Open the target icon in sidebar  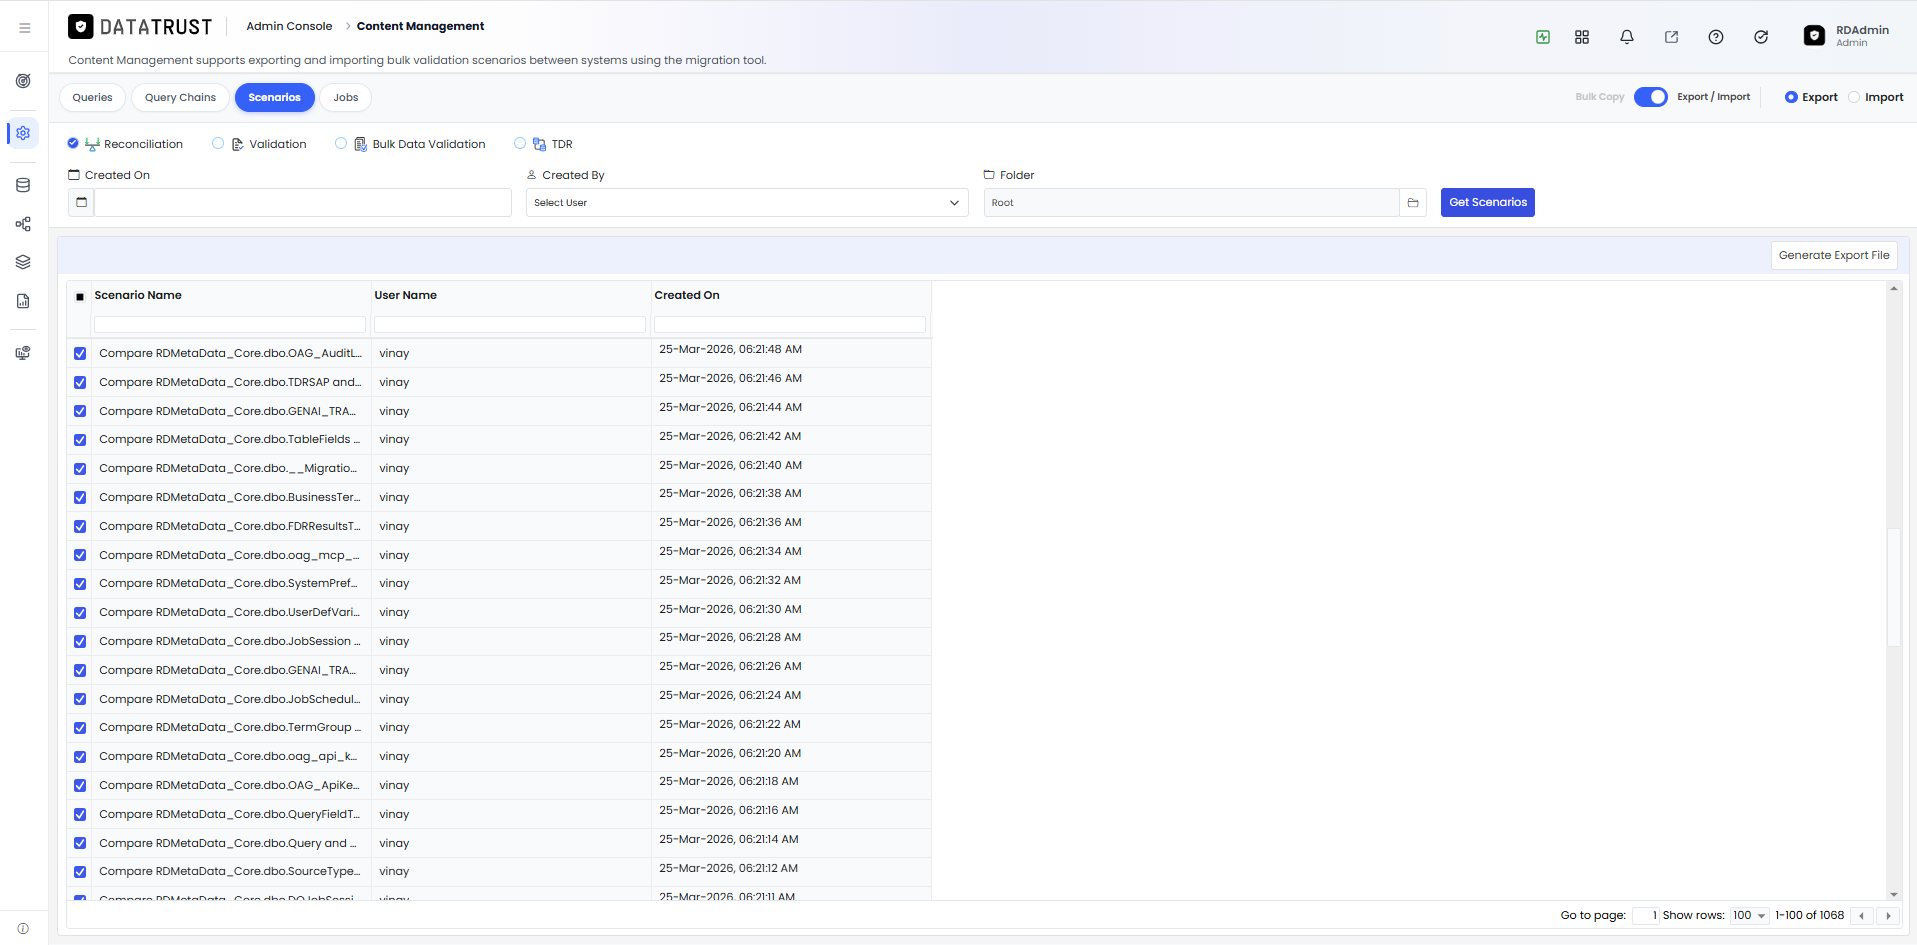point(23,81)
